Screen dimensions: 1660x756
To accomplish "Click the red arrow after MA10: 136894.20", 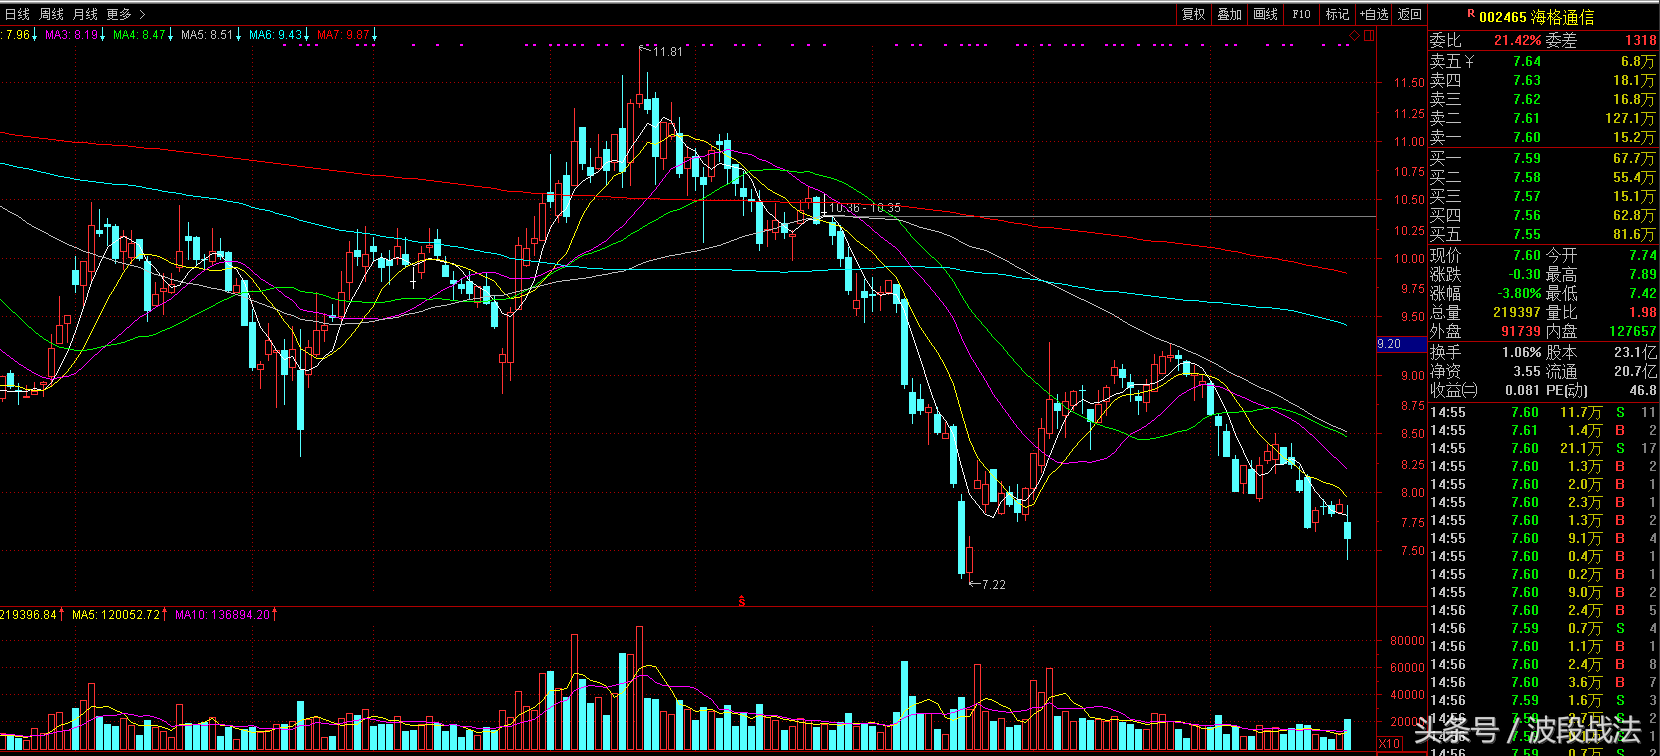I will click(275, 614).
